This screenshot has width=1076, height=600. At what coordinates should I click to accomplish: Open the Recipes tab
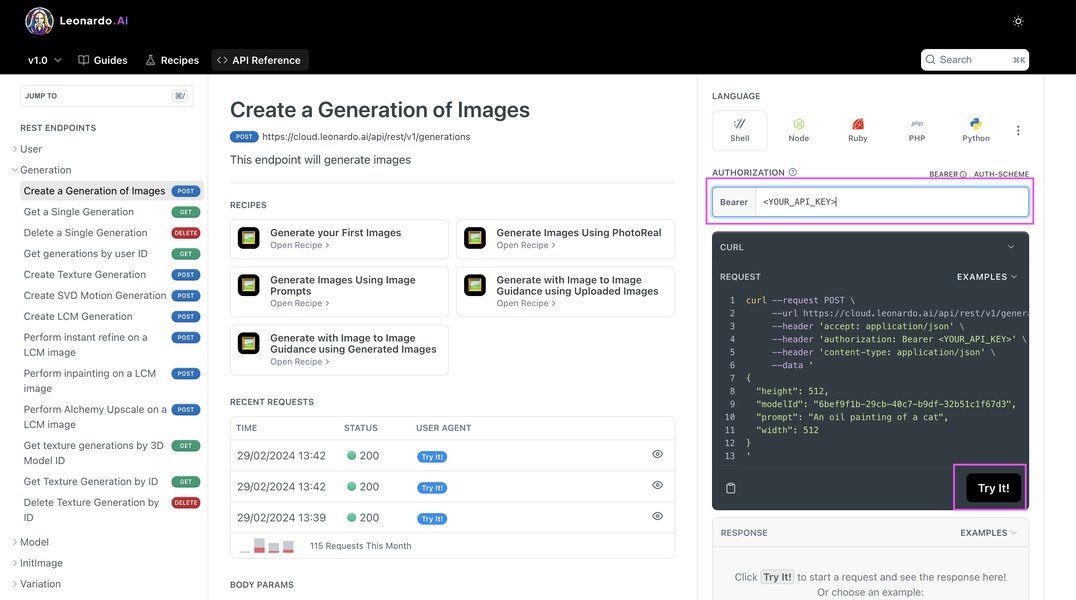[x=172, y=60]
